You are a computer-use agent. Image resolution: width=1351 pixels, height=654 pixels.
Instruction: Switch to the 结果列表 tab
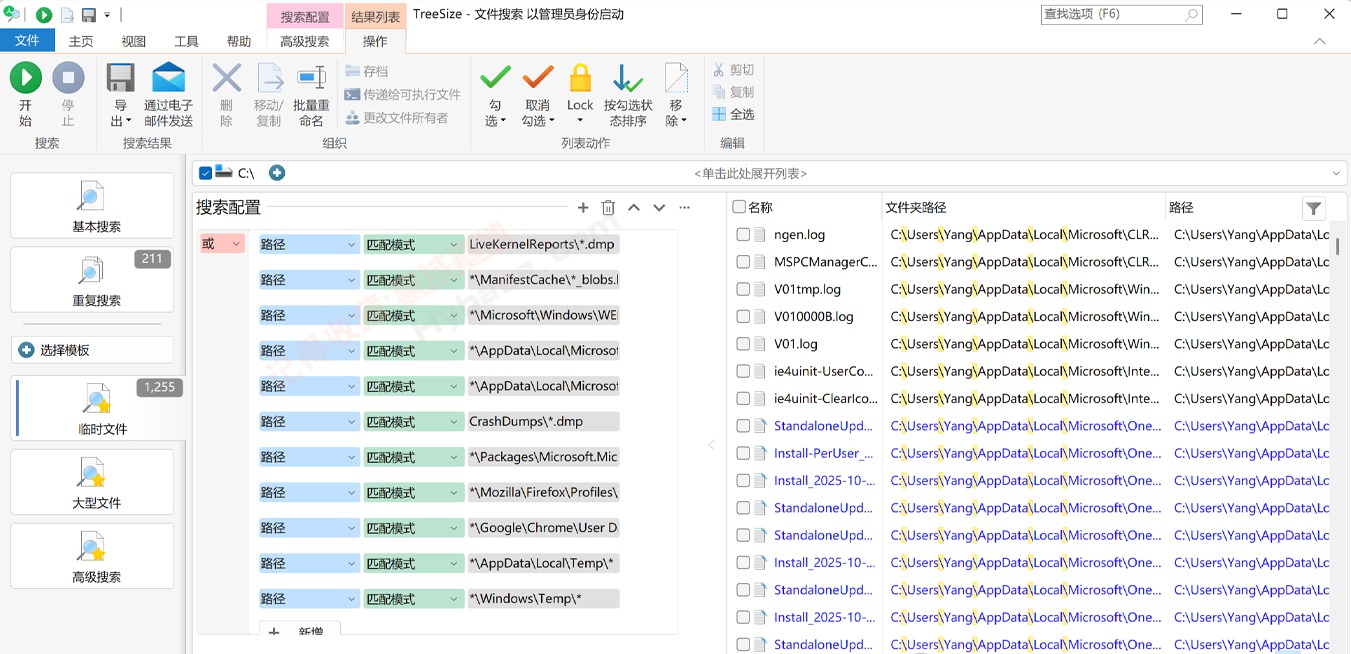[x=374, y=16]
